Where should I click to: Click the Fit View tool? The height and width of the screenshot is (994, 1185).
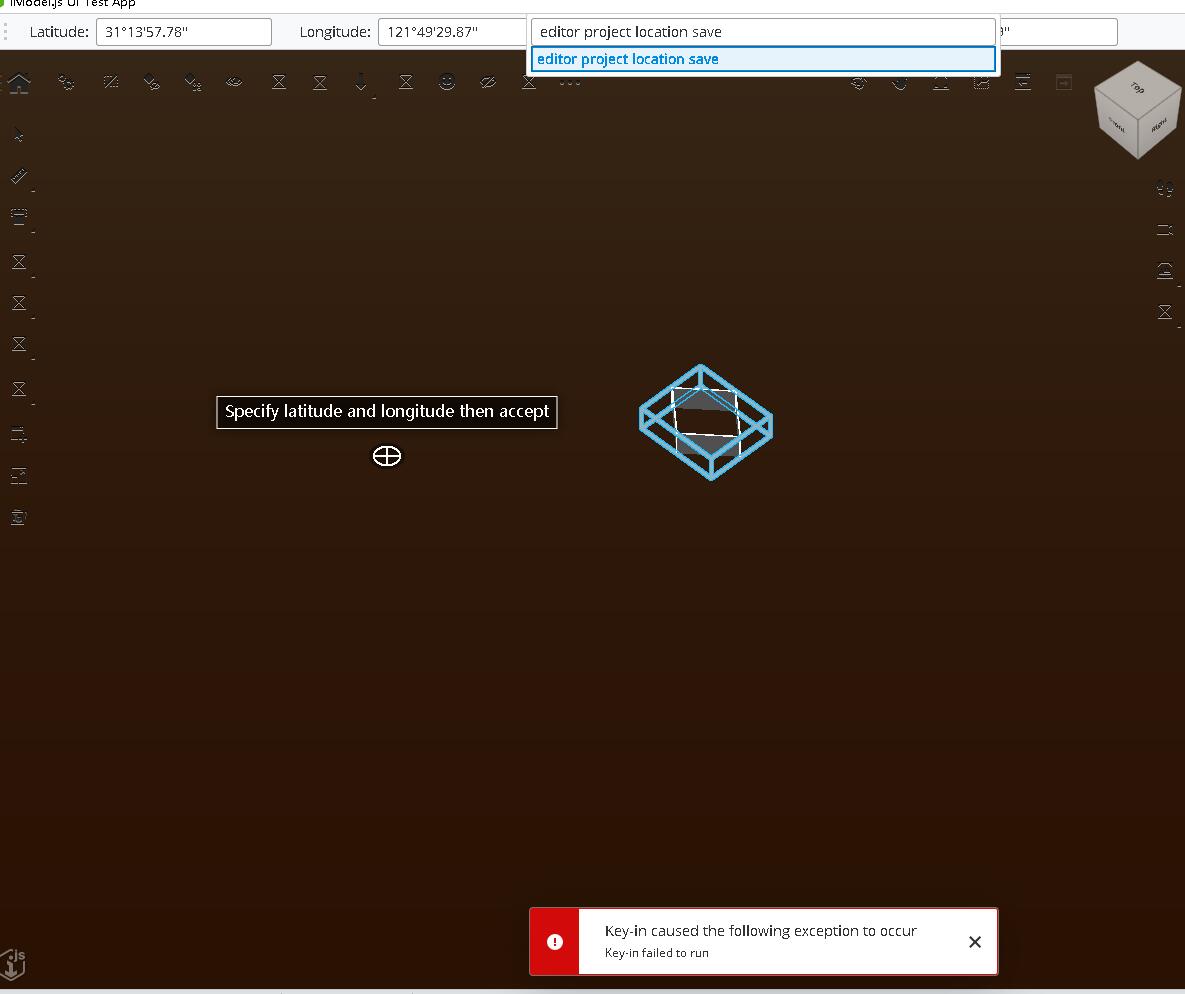click(941, 82)
